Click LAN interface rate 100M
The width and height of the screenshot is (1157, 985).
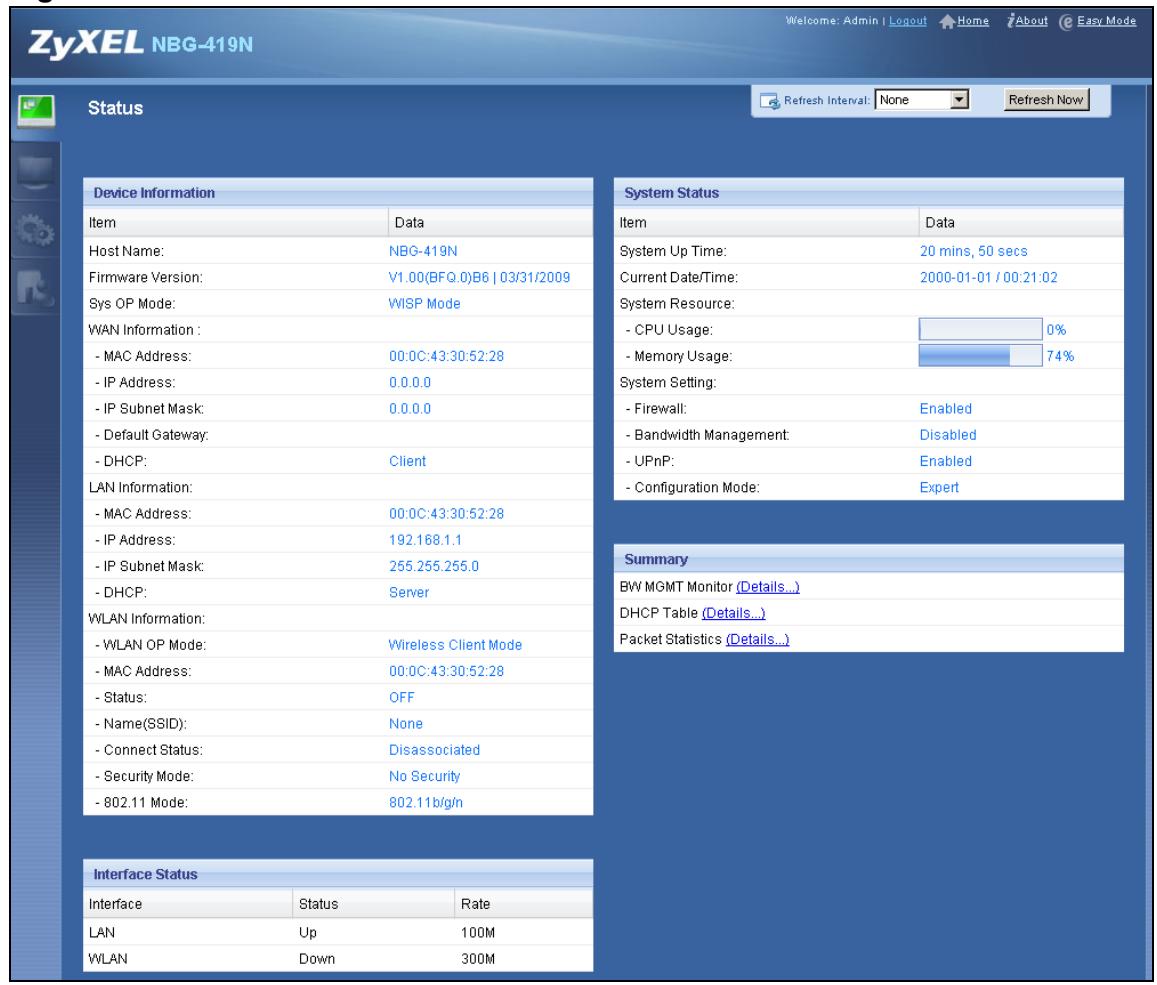pyautogui.click(x=477, y=933)
